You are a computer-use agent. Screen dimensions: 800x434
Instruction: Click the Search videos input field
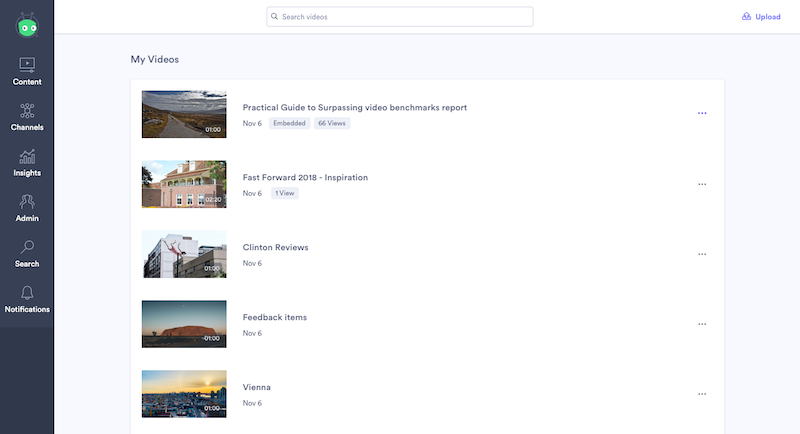(x=399, y=17)
